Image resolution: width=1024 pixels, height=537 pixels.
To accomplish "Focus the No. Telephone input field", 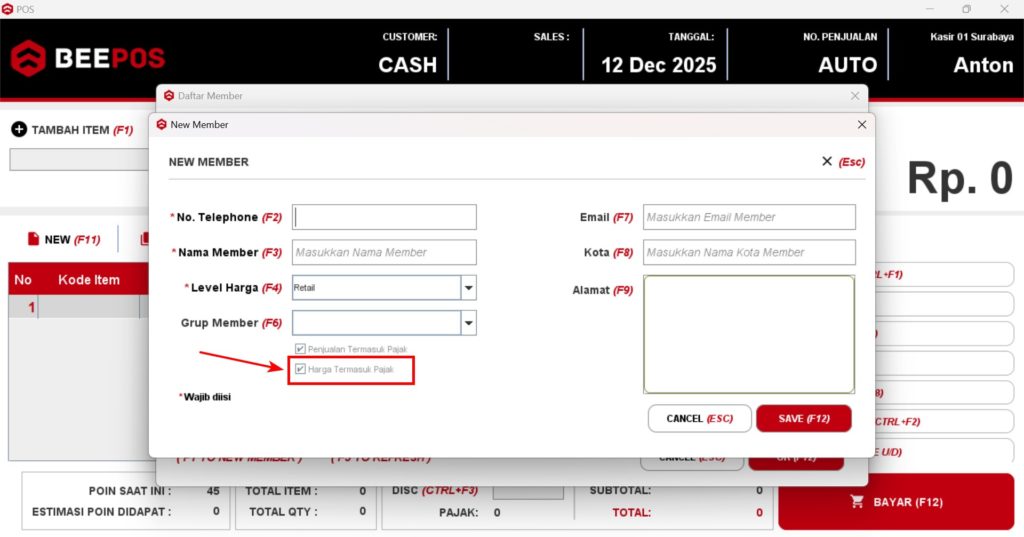I will tap(384, 217).
